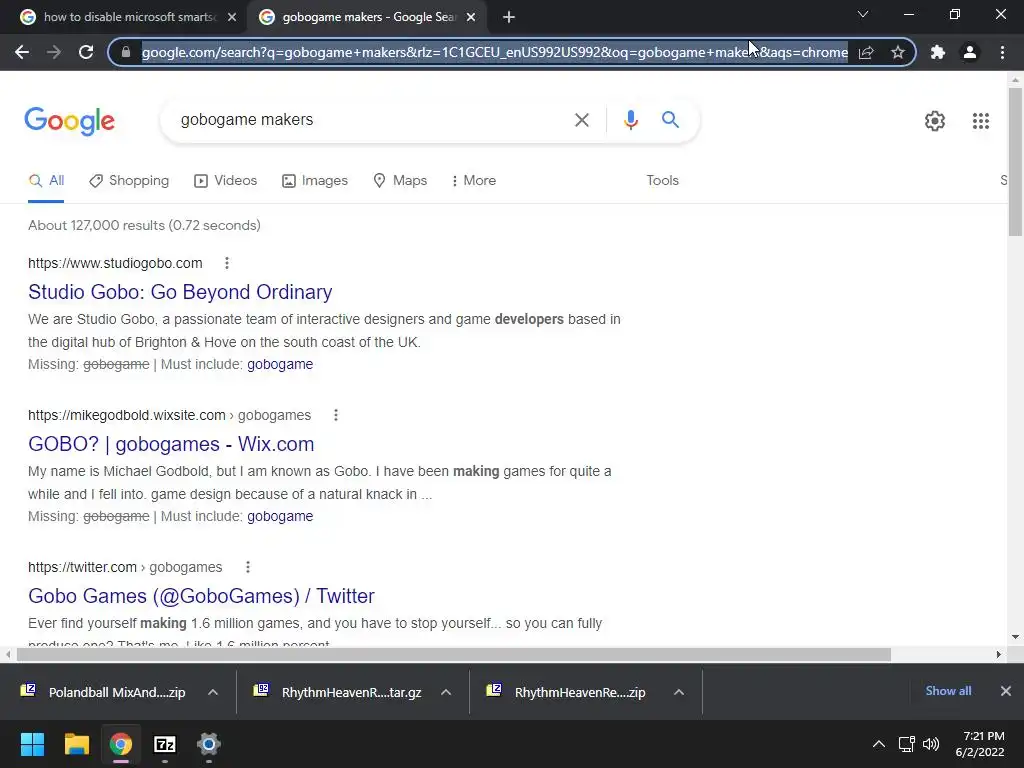Go to Google home via logo
Image resolution: width=1024 pixels, height=768 pixels.
tap(69, 121)
